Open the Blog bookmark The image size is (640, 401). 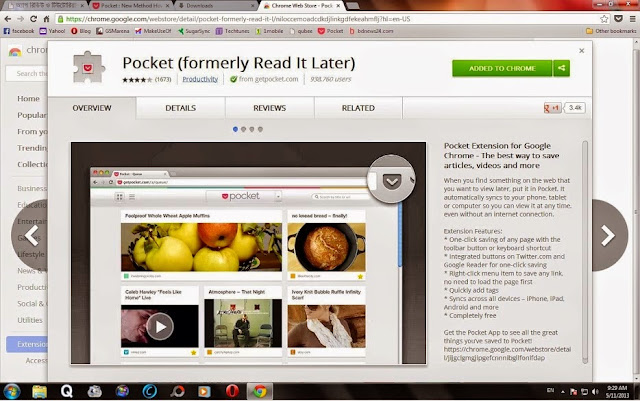pos(81,31)
